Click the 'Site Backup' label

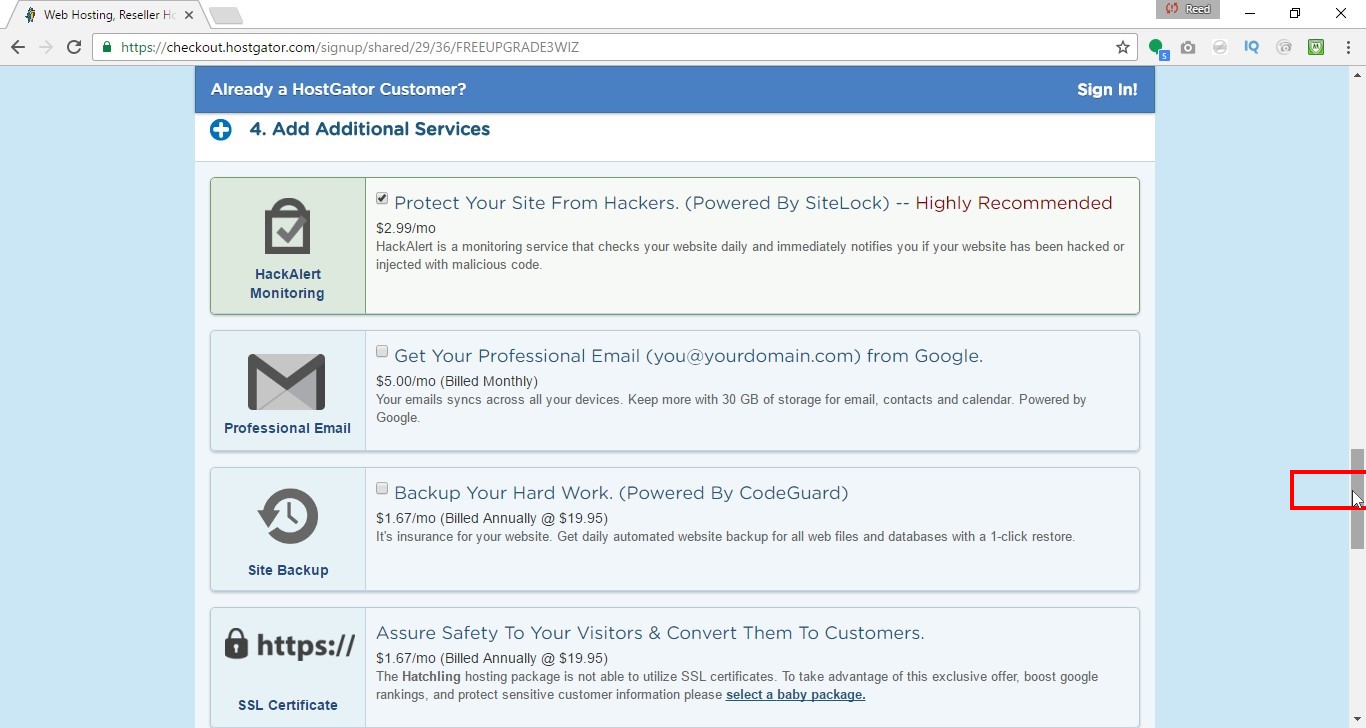click(x=288, y=570)
